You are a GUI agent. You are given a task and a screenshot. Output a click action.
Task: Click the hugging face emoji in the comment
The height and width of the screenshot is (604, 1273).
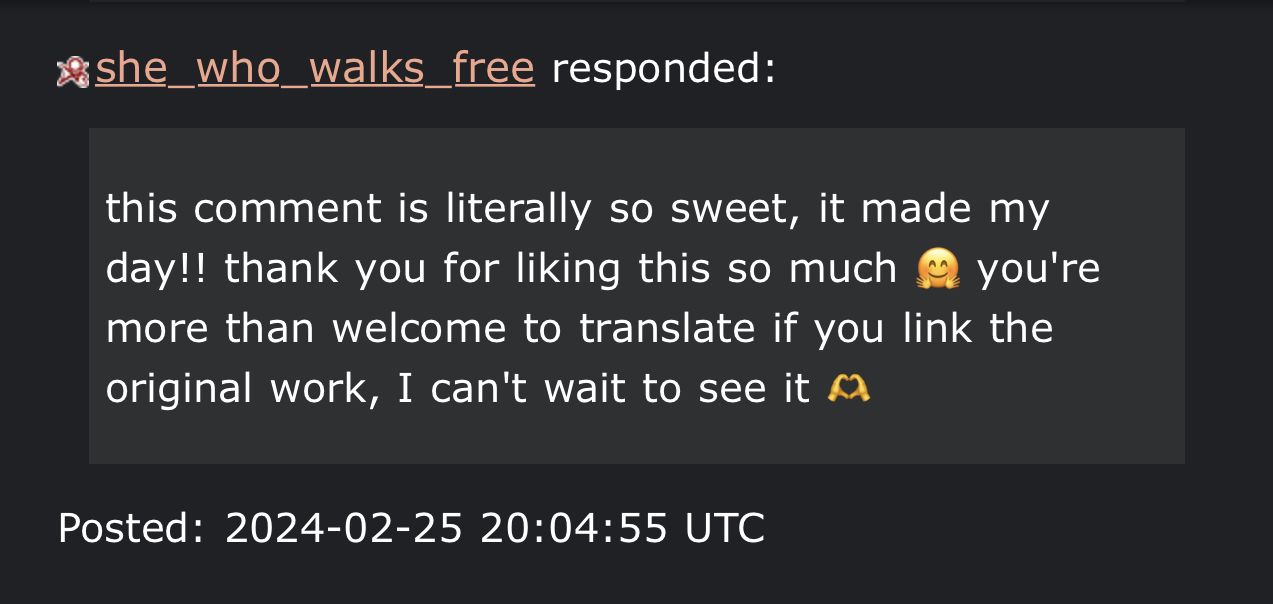point(937,269)
